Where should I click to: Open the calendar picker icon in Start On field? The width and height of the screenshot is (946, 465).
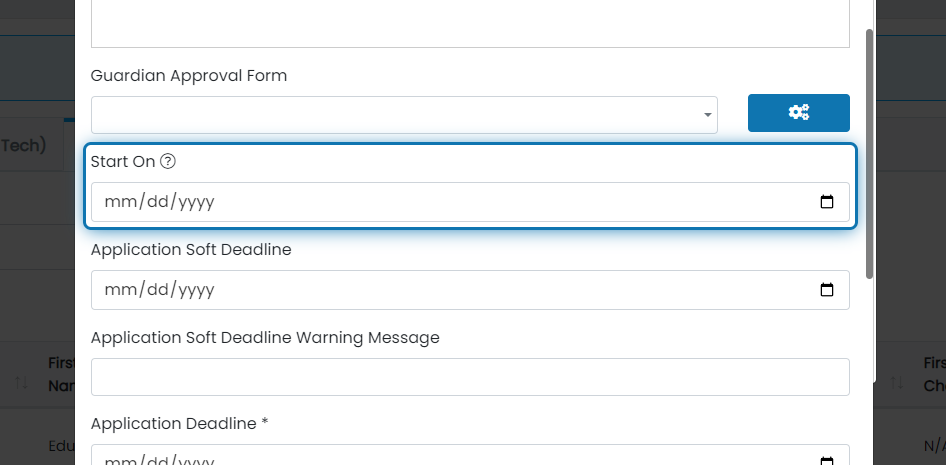(827, 202)
